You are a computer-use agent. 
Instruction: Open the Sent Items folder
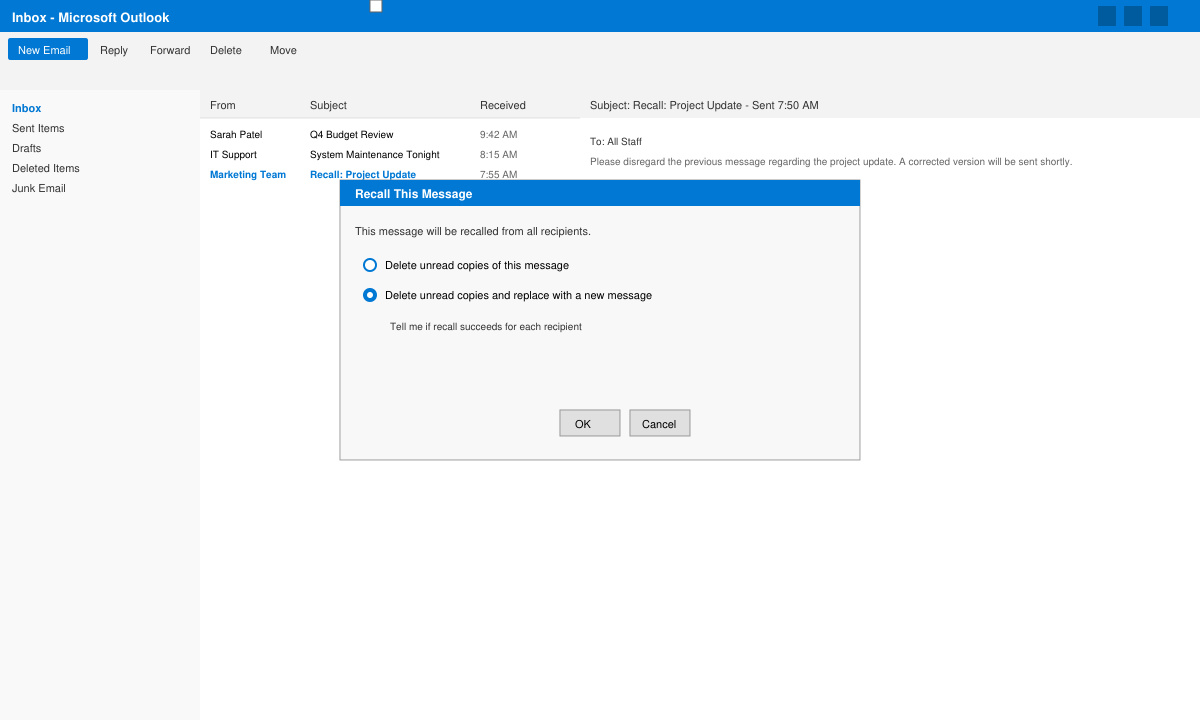pyautogui.click(x=38, y=128)
